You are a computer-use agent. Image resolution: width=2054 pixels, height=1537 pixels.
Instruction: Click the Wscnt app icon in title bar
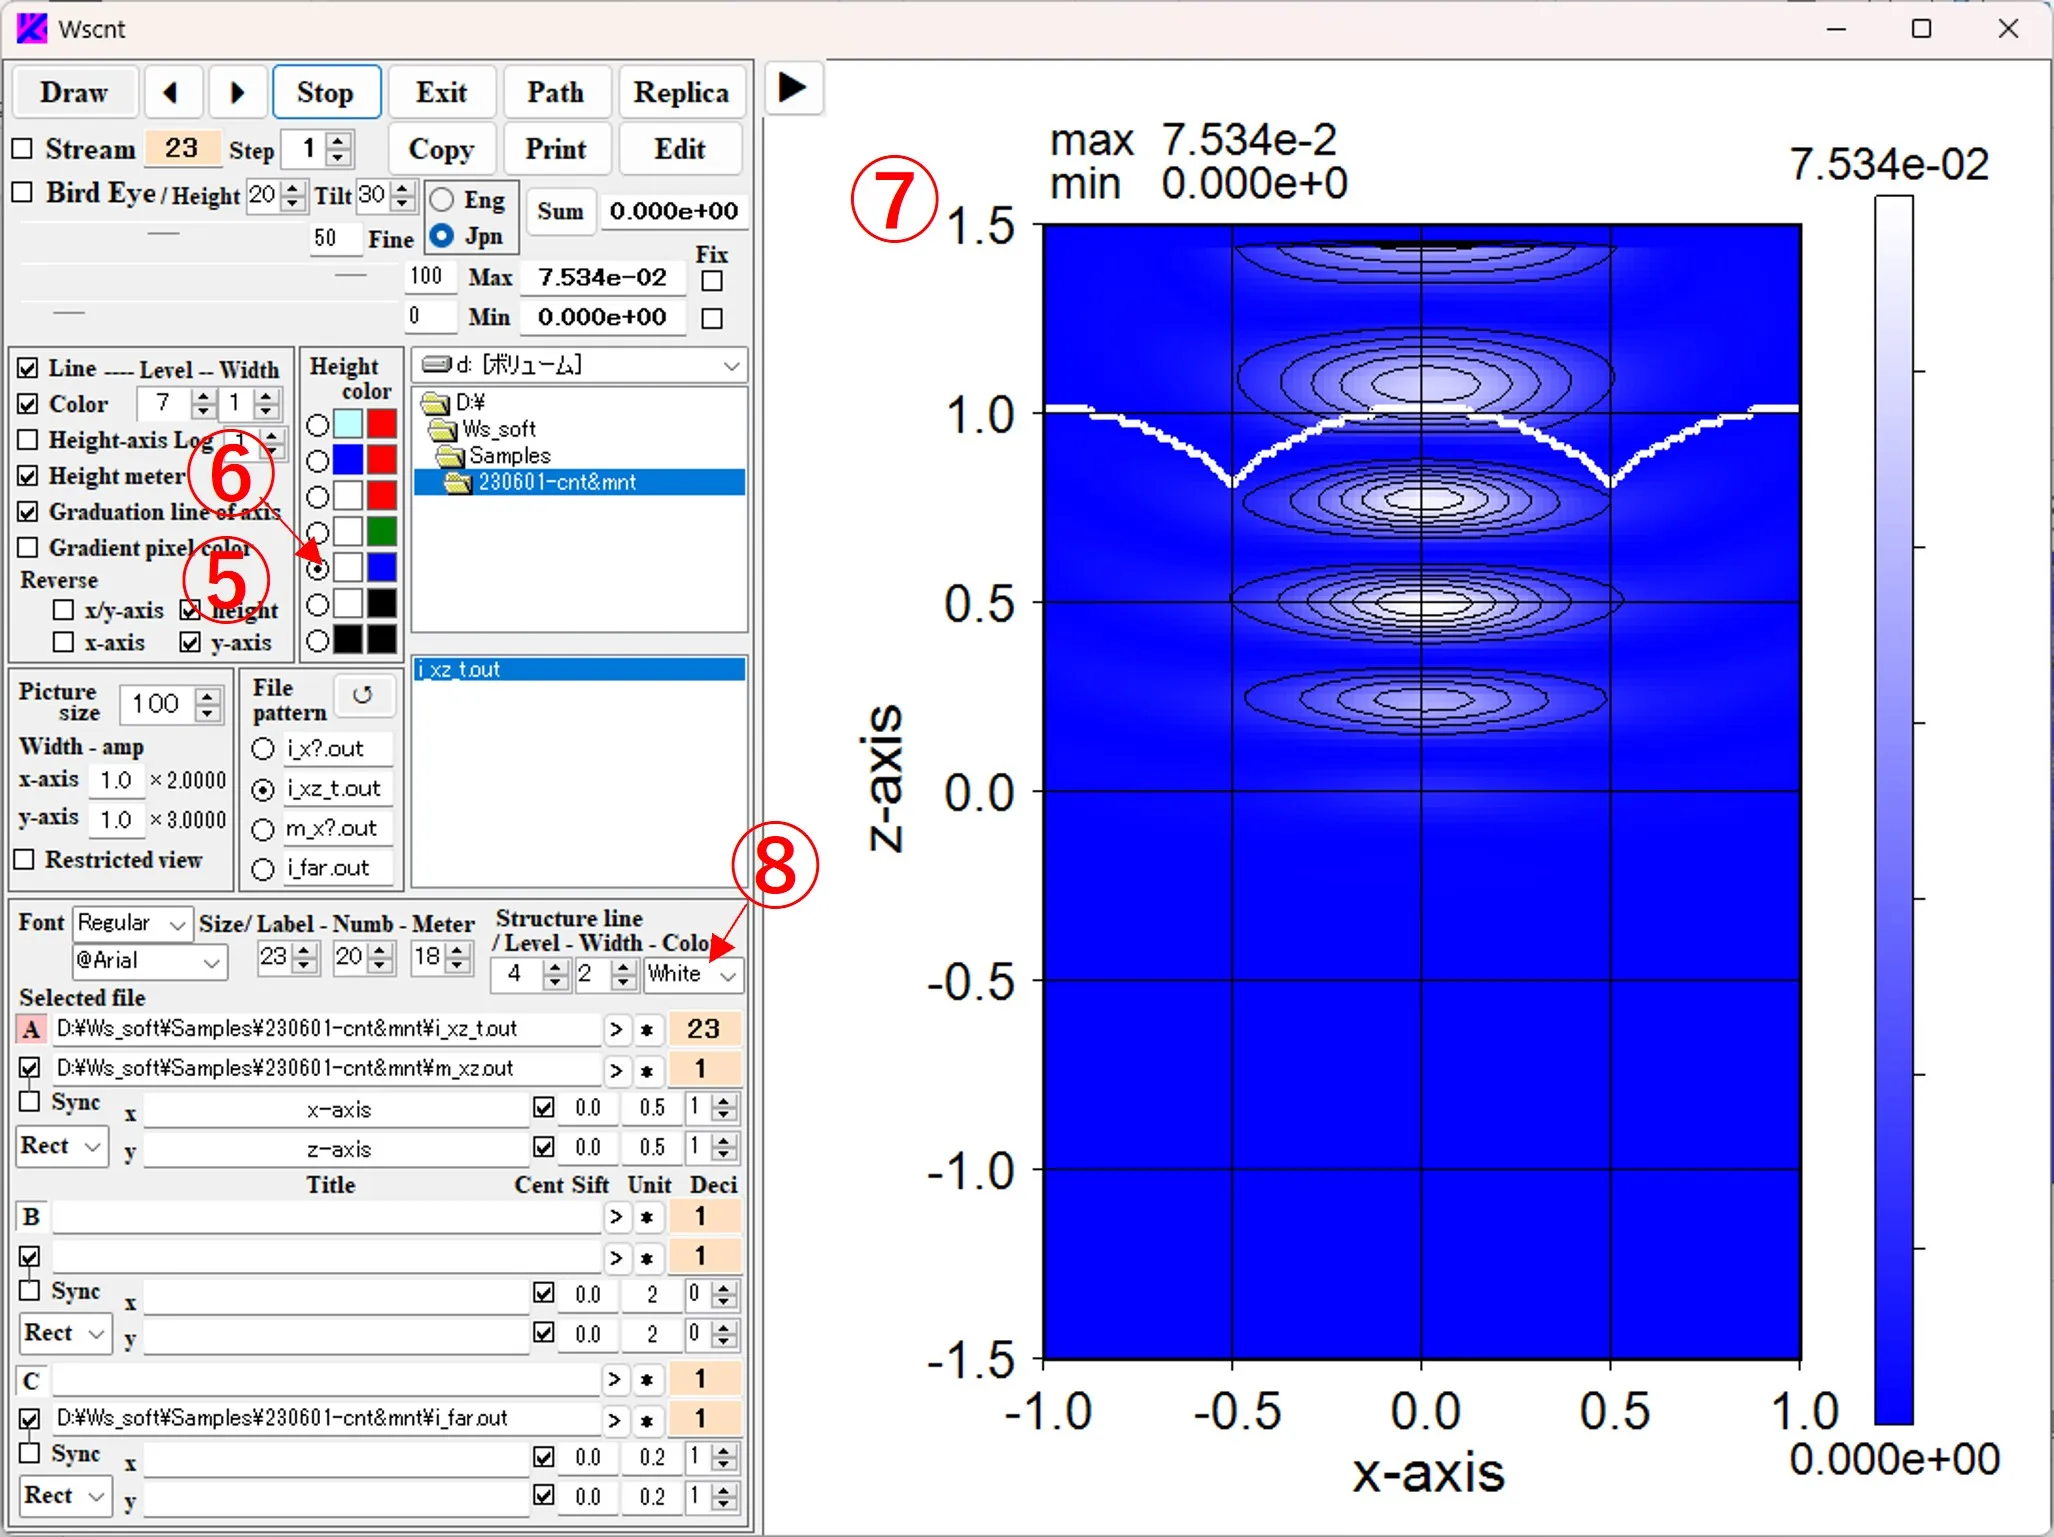tap(32, 28)
